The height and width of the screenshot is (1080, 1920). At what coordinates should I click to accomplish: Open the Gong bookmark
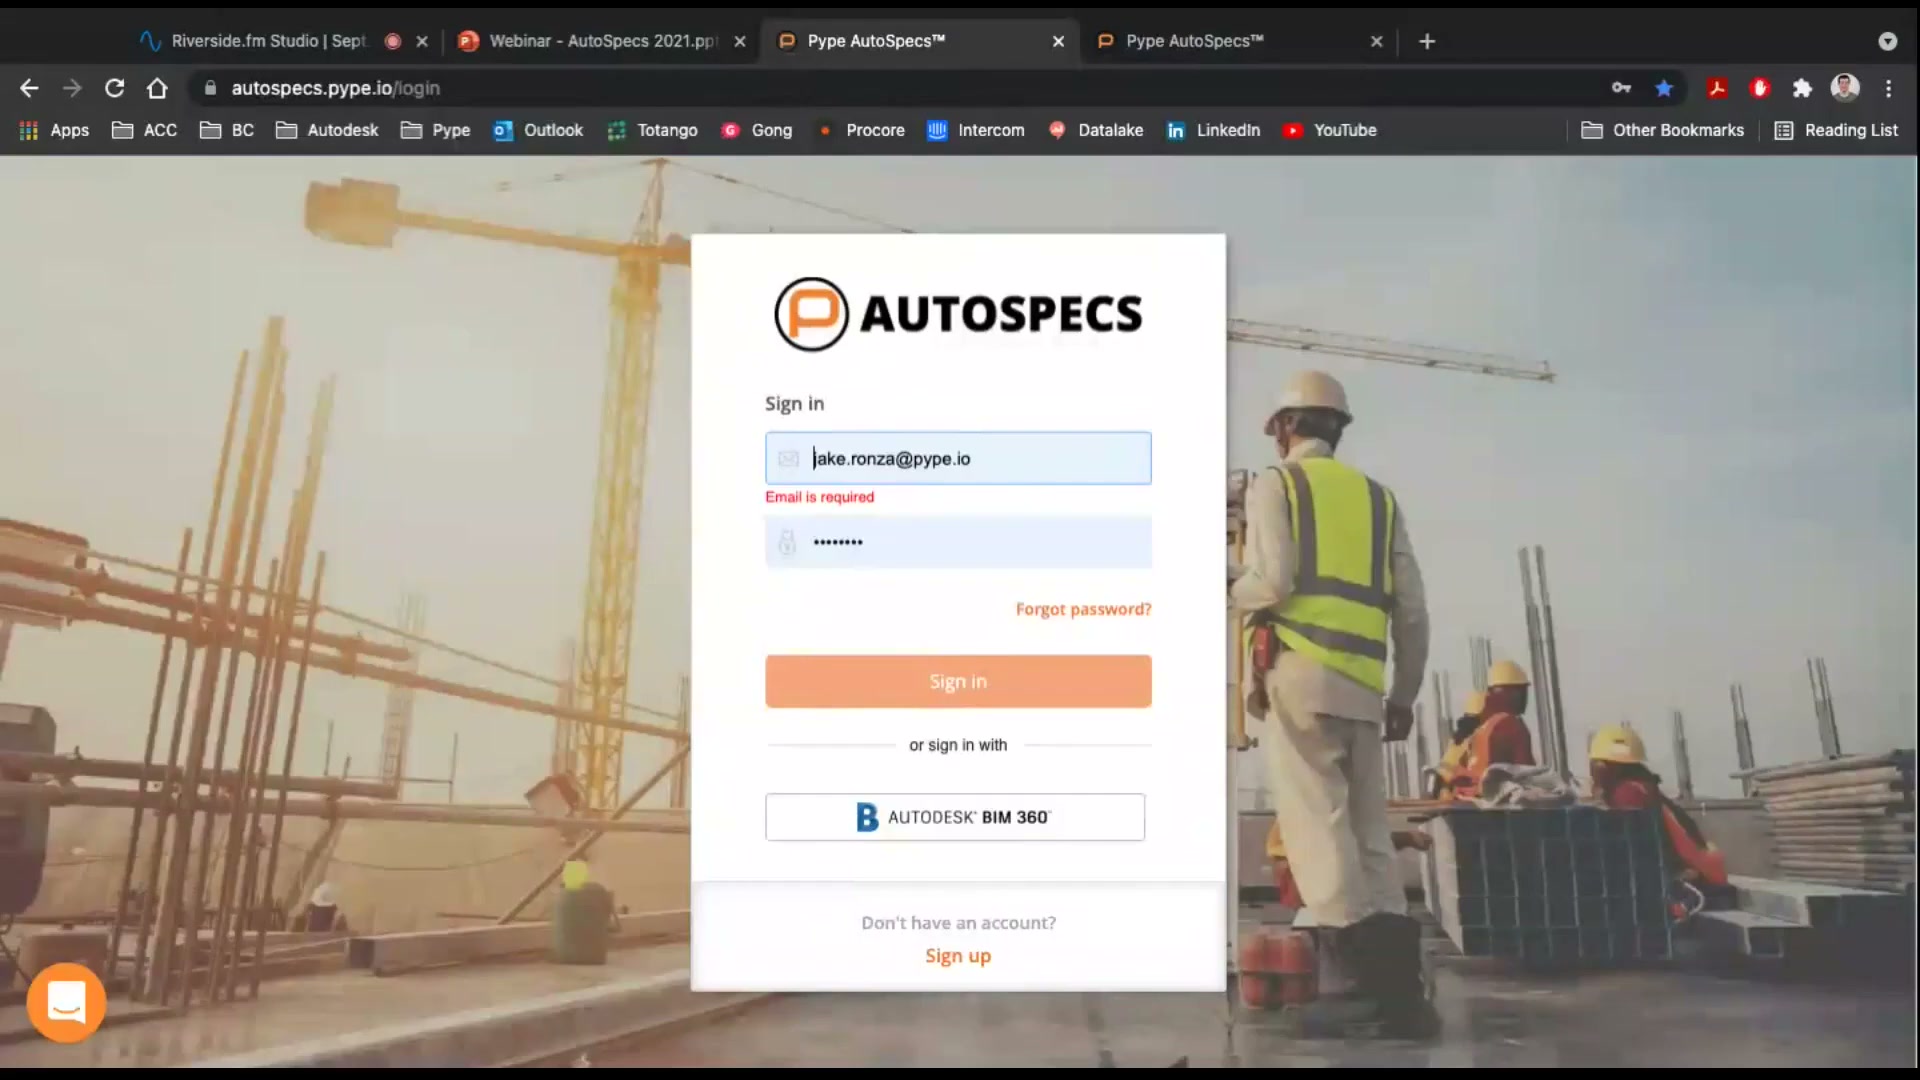pos(756,130)
